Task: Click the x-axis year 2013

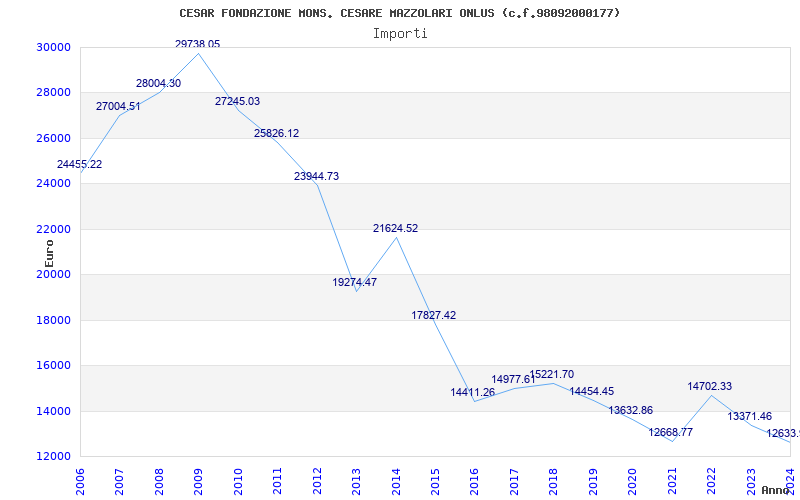Action: (356, 481)
